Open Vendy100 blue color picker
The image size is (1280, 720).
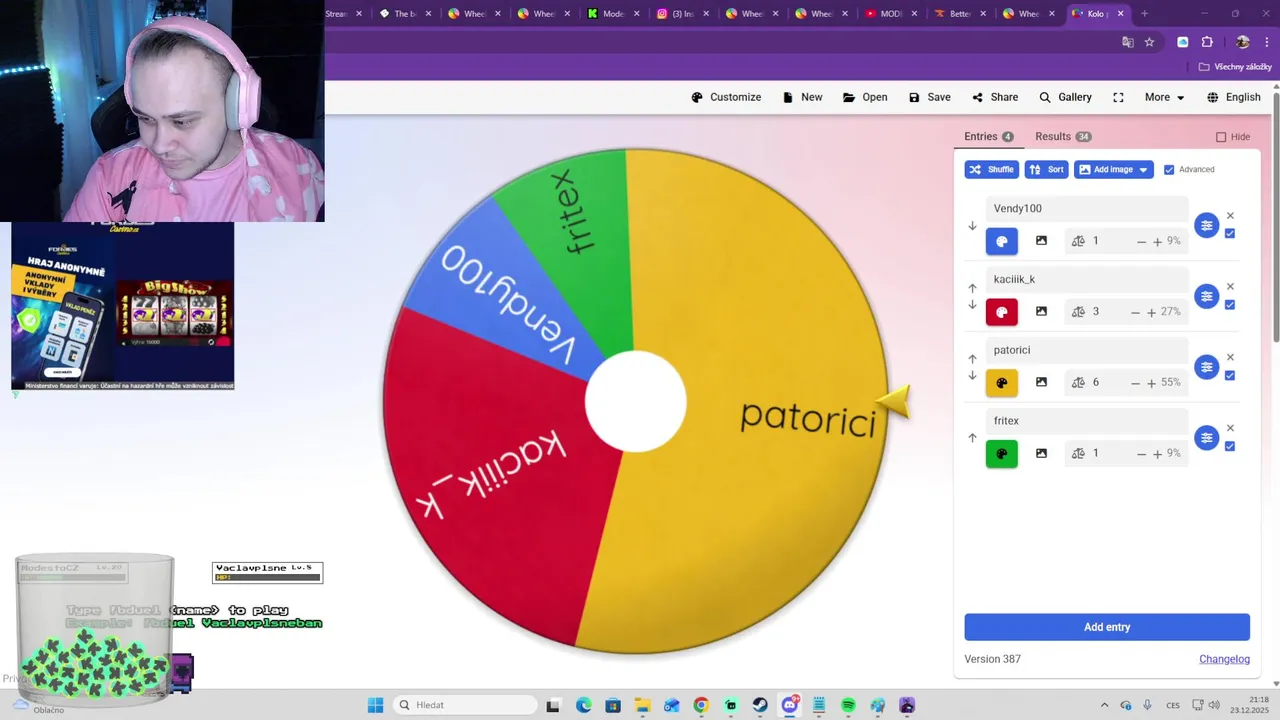1002,241
